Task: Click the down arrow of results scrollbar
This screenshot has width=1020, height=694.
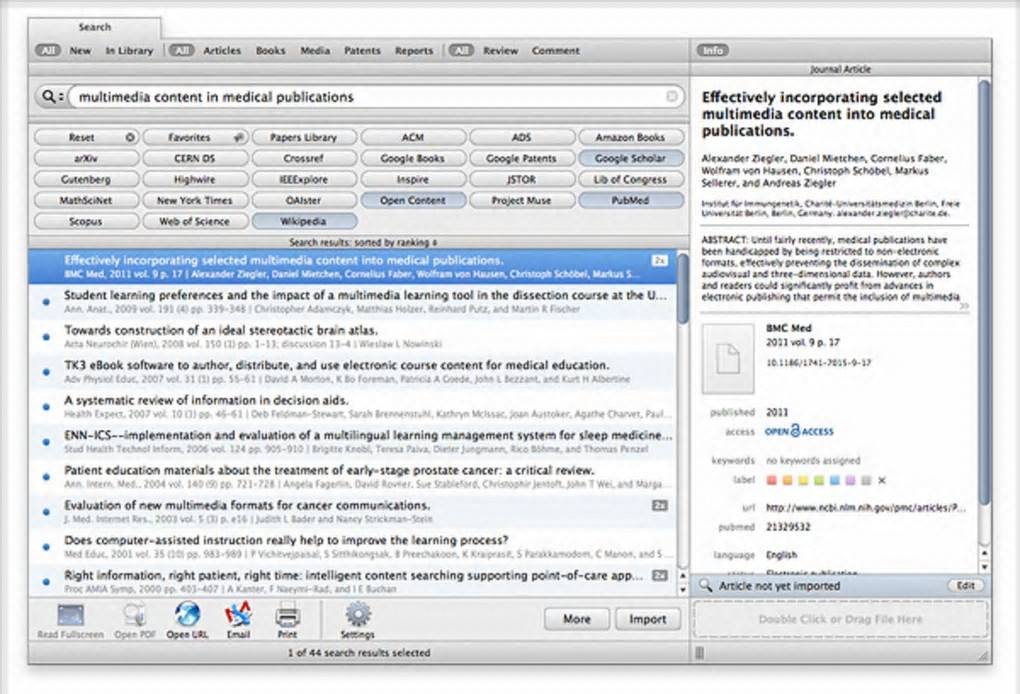Action: coord(682,589)
